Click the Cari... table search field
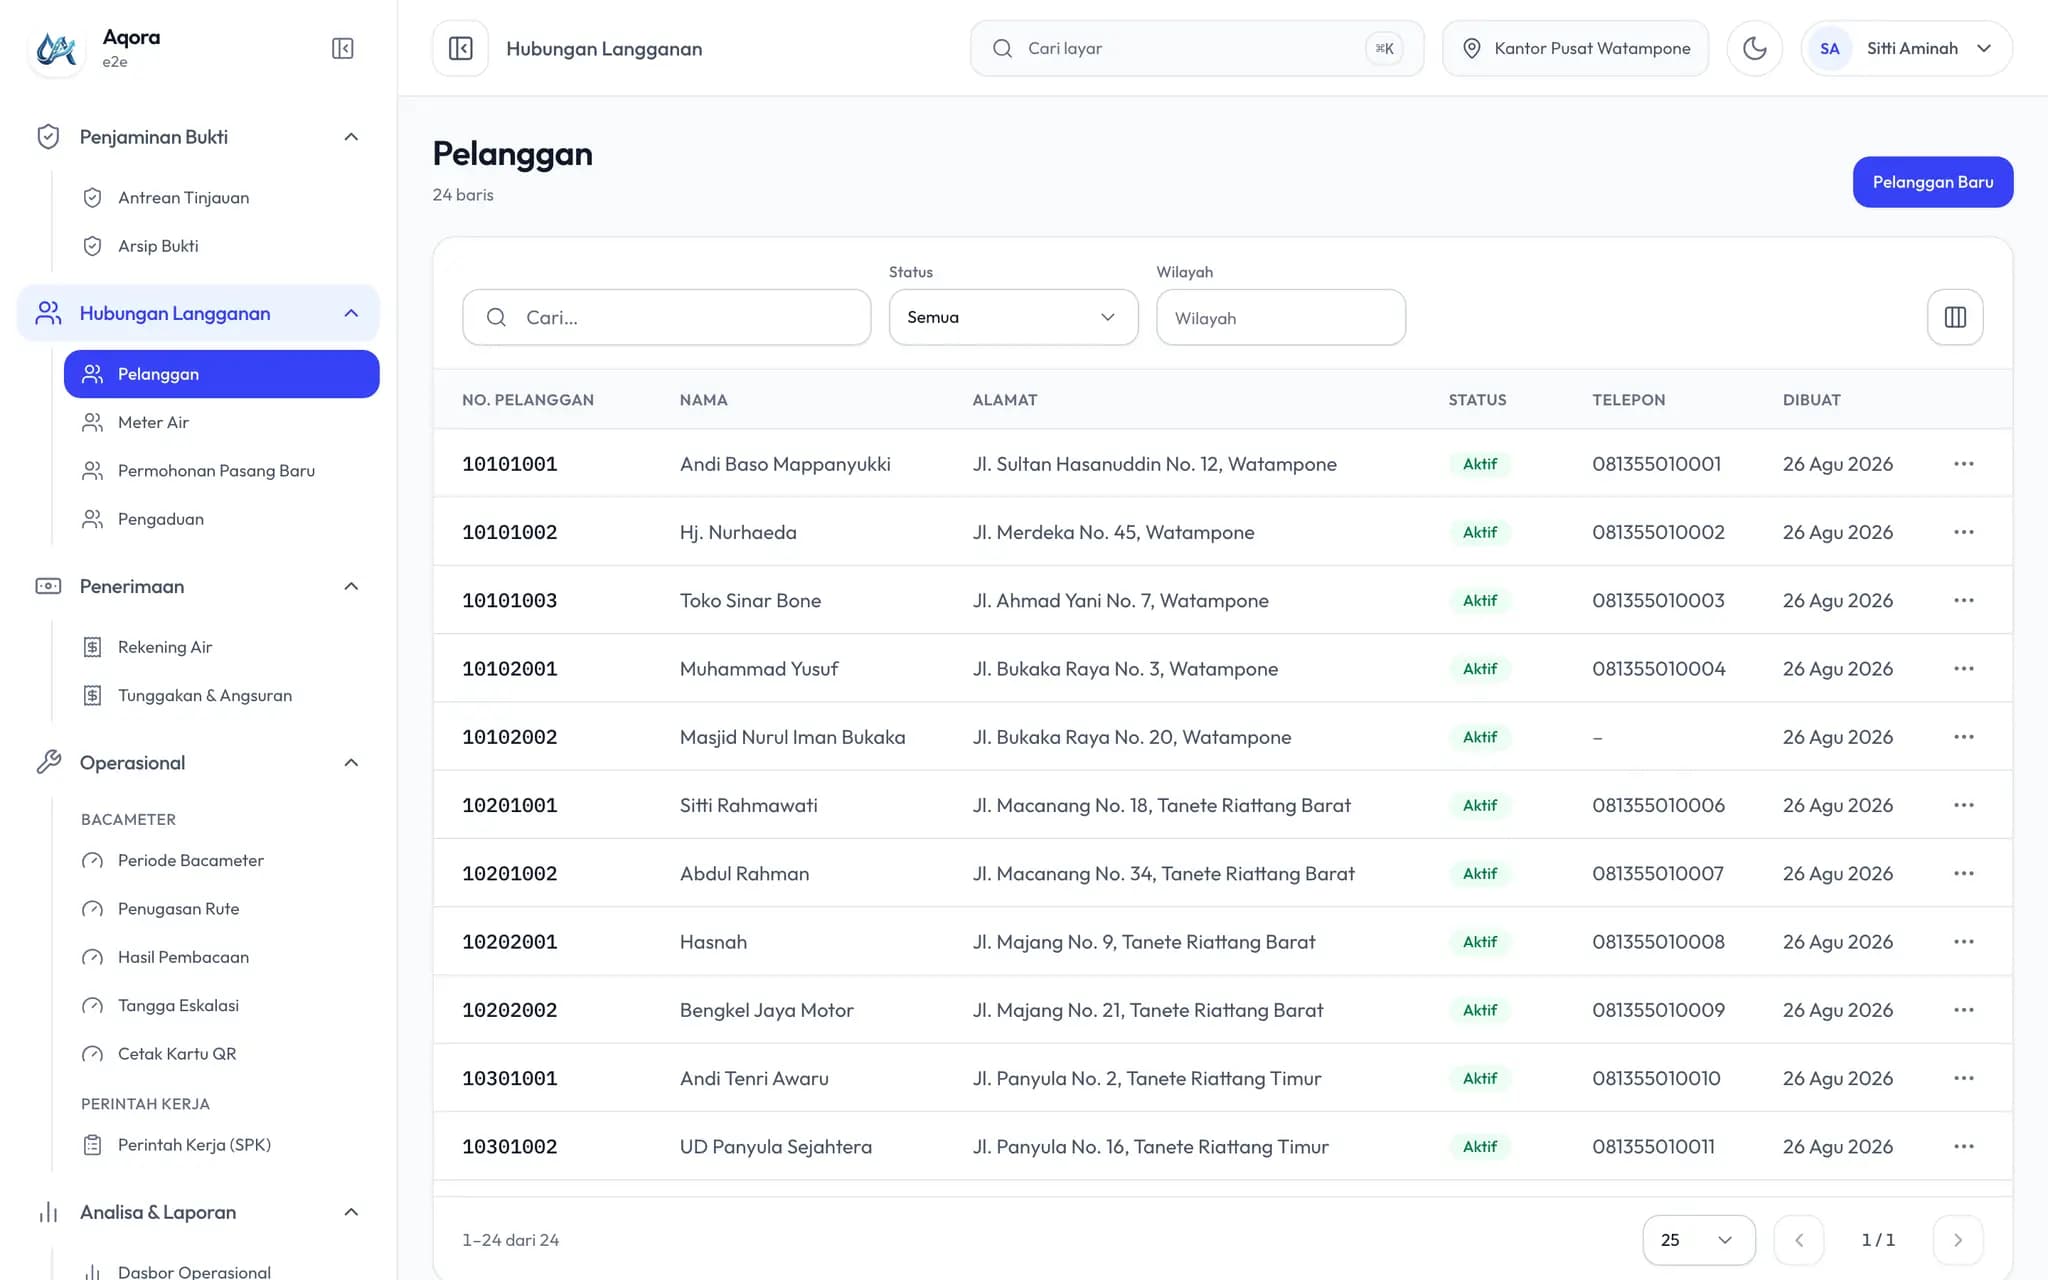 [x=666, y=317]
